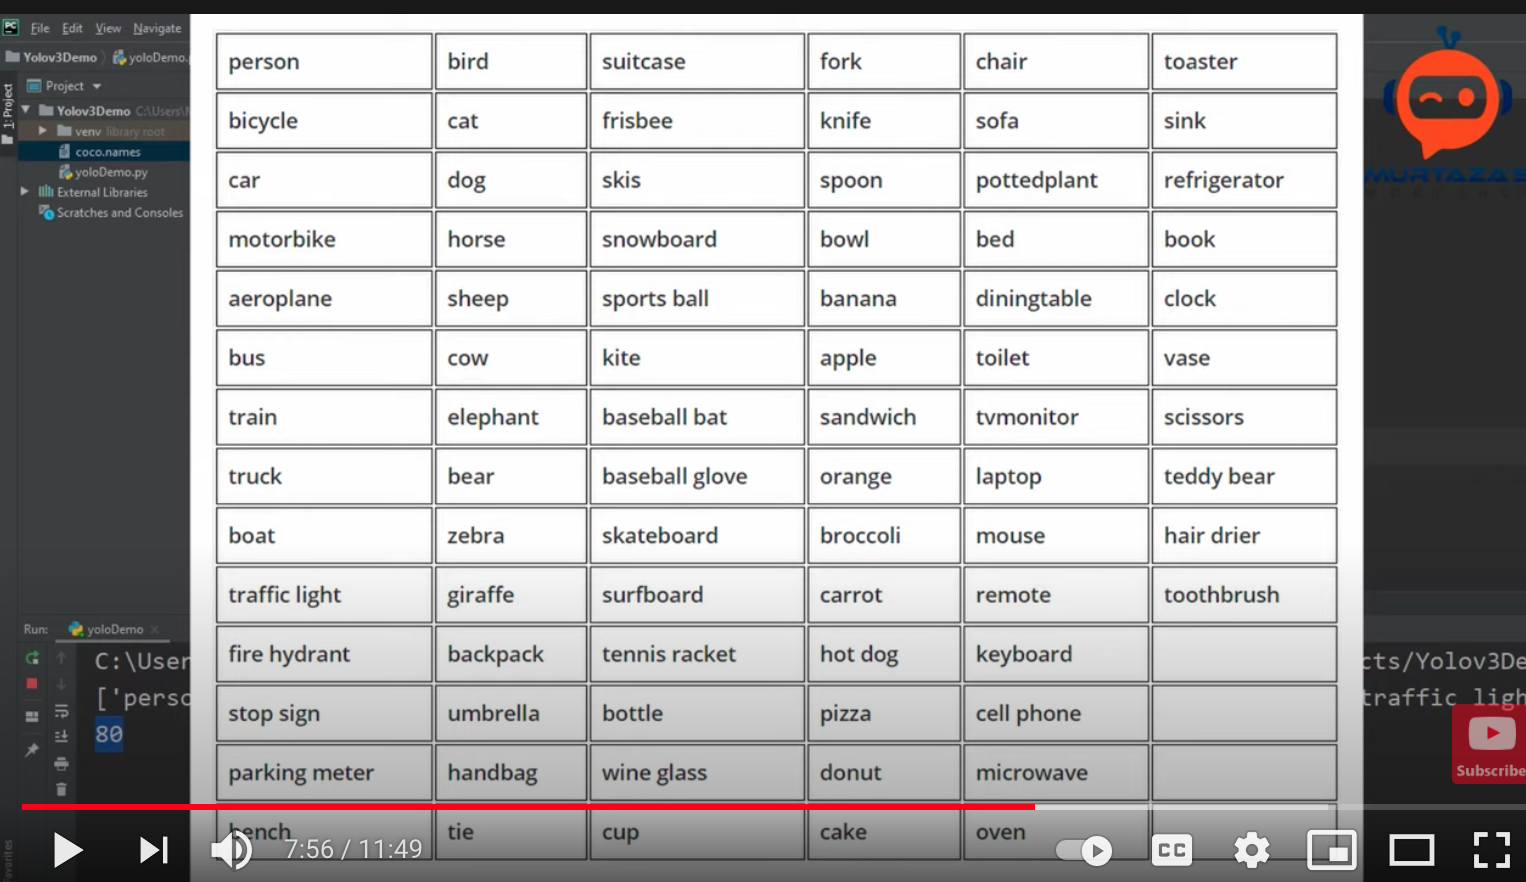
Task: Click the 'aeroplane' table cell
Action: [324, 299]
